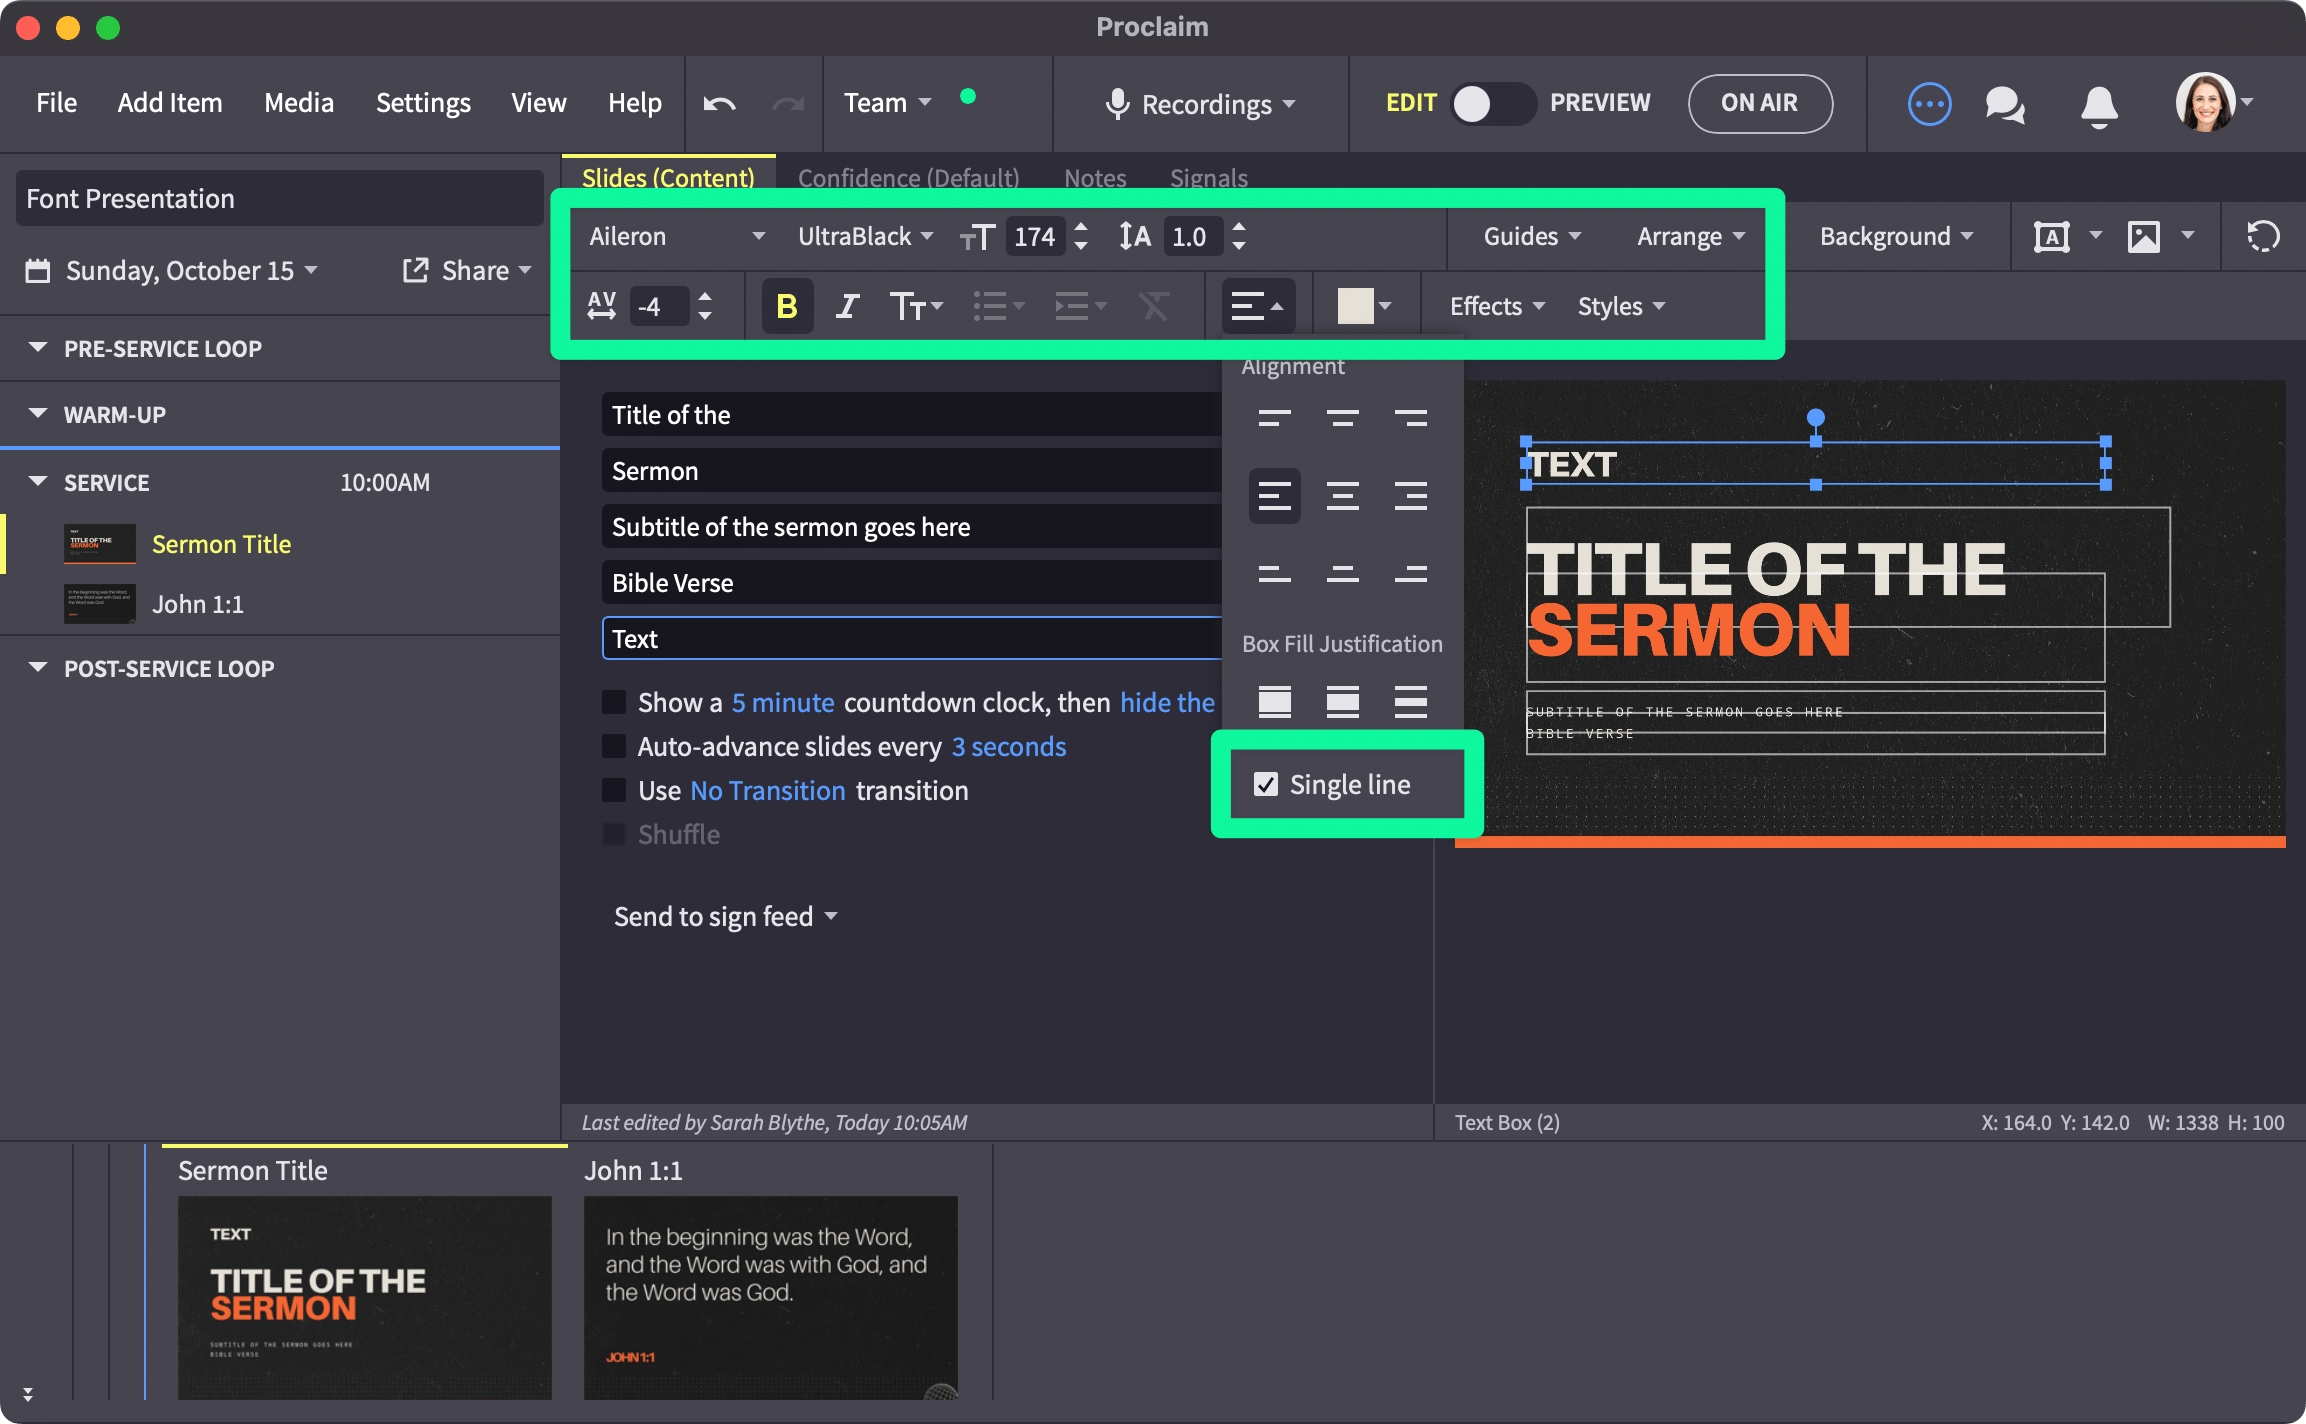
Task: Click the reset circular arrow icon
Action: (x=2263, y=237)
